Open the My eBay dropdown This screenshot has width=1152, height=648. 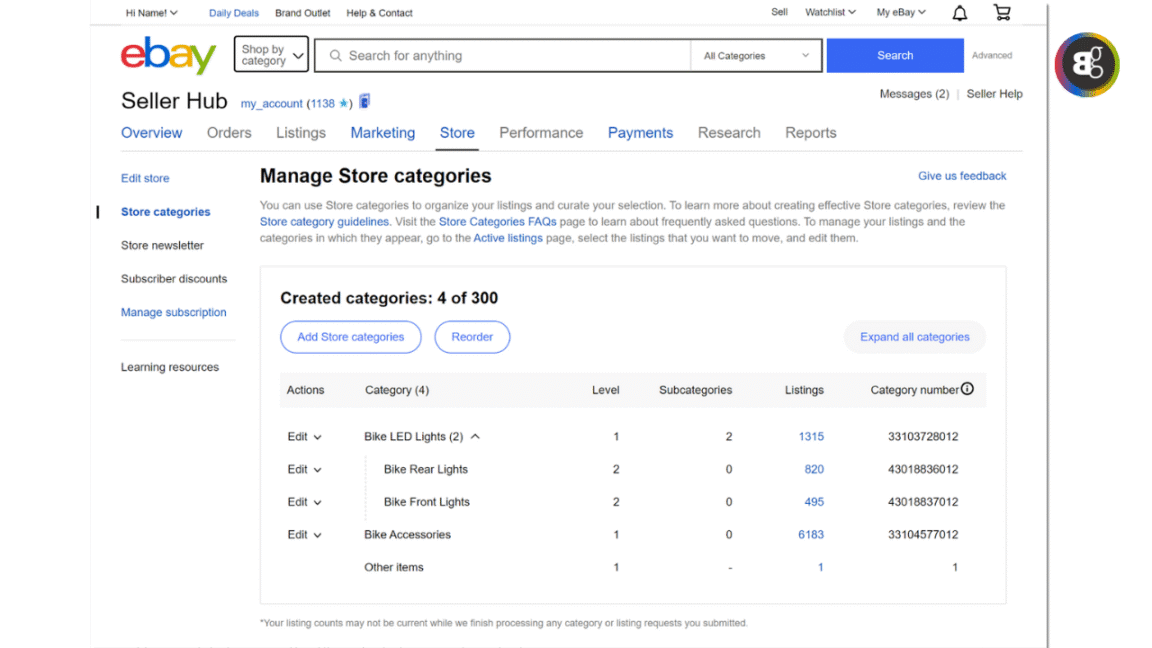(x=898, y=12)
